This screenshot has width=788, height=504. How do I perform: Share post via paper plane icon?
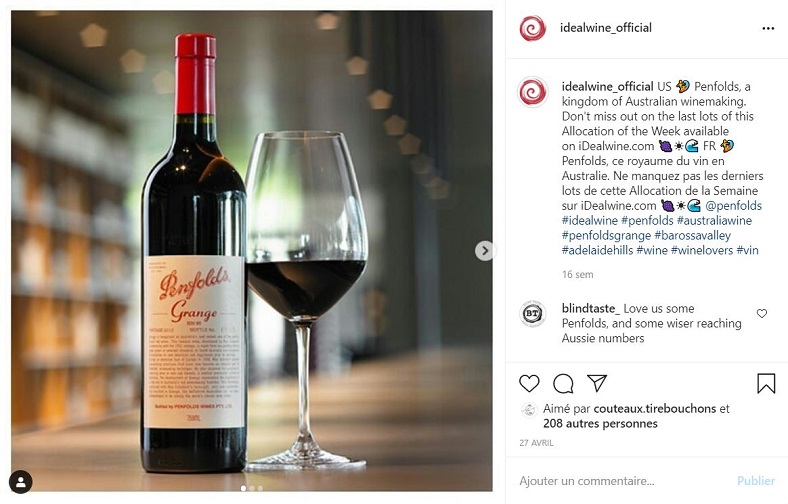pyautogui.click(x=597, y=383)
